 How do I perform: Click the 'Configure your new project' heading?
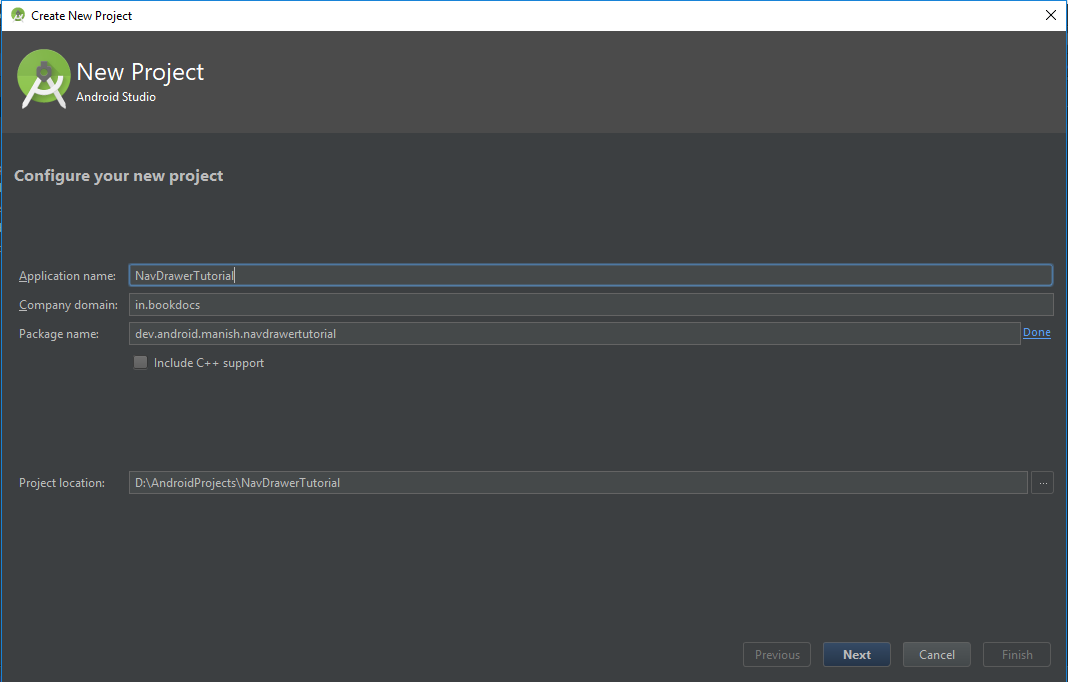pos(119,176)
